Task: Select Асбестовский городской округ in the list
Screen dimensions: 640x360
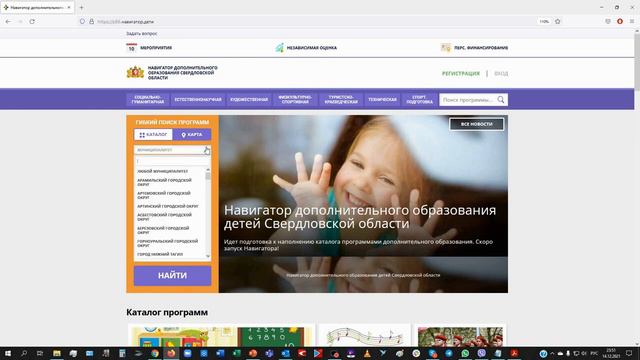Action: (x=164, y=217)
